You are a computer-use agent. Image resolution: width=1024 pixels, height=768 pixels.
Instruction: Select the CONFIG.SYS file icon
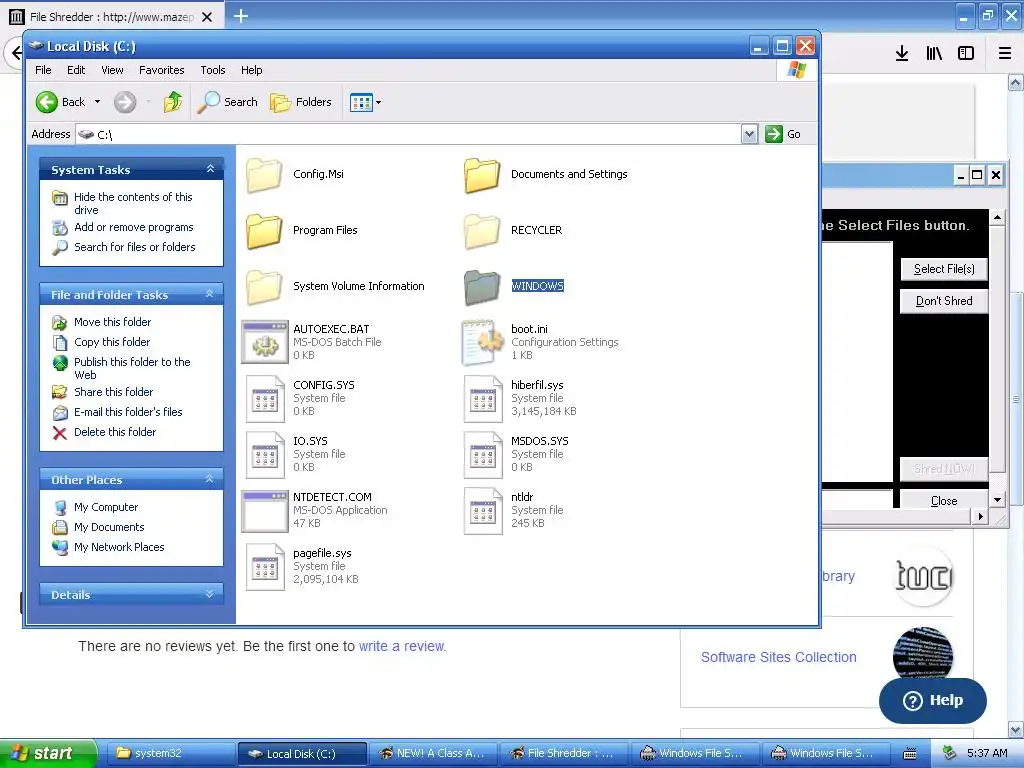pyautogui.click(x=264, y=398)
